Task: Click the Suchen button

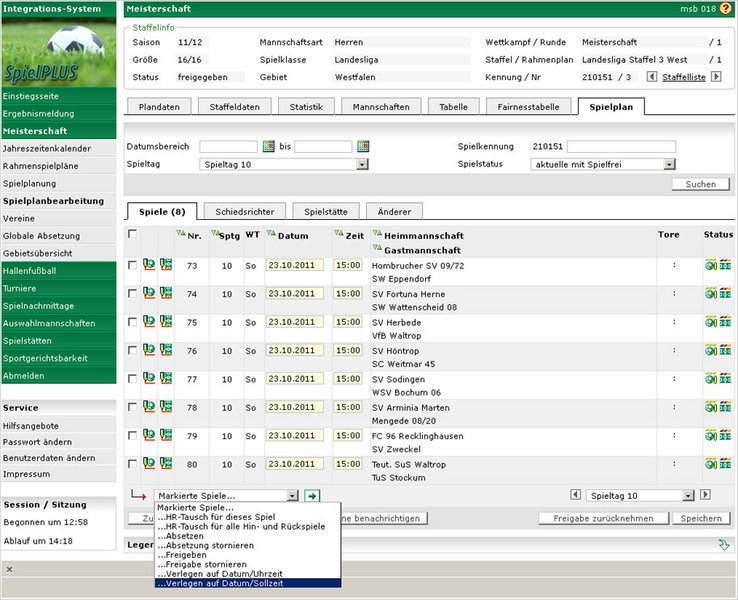Action: (x=700, y=184)
